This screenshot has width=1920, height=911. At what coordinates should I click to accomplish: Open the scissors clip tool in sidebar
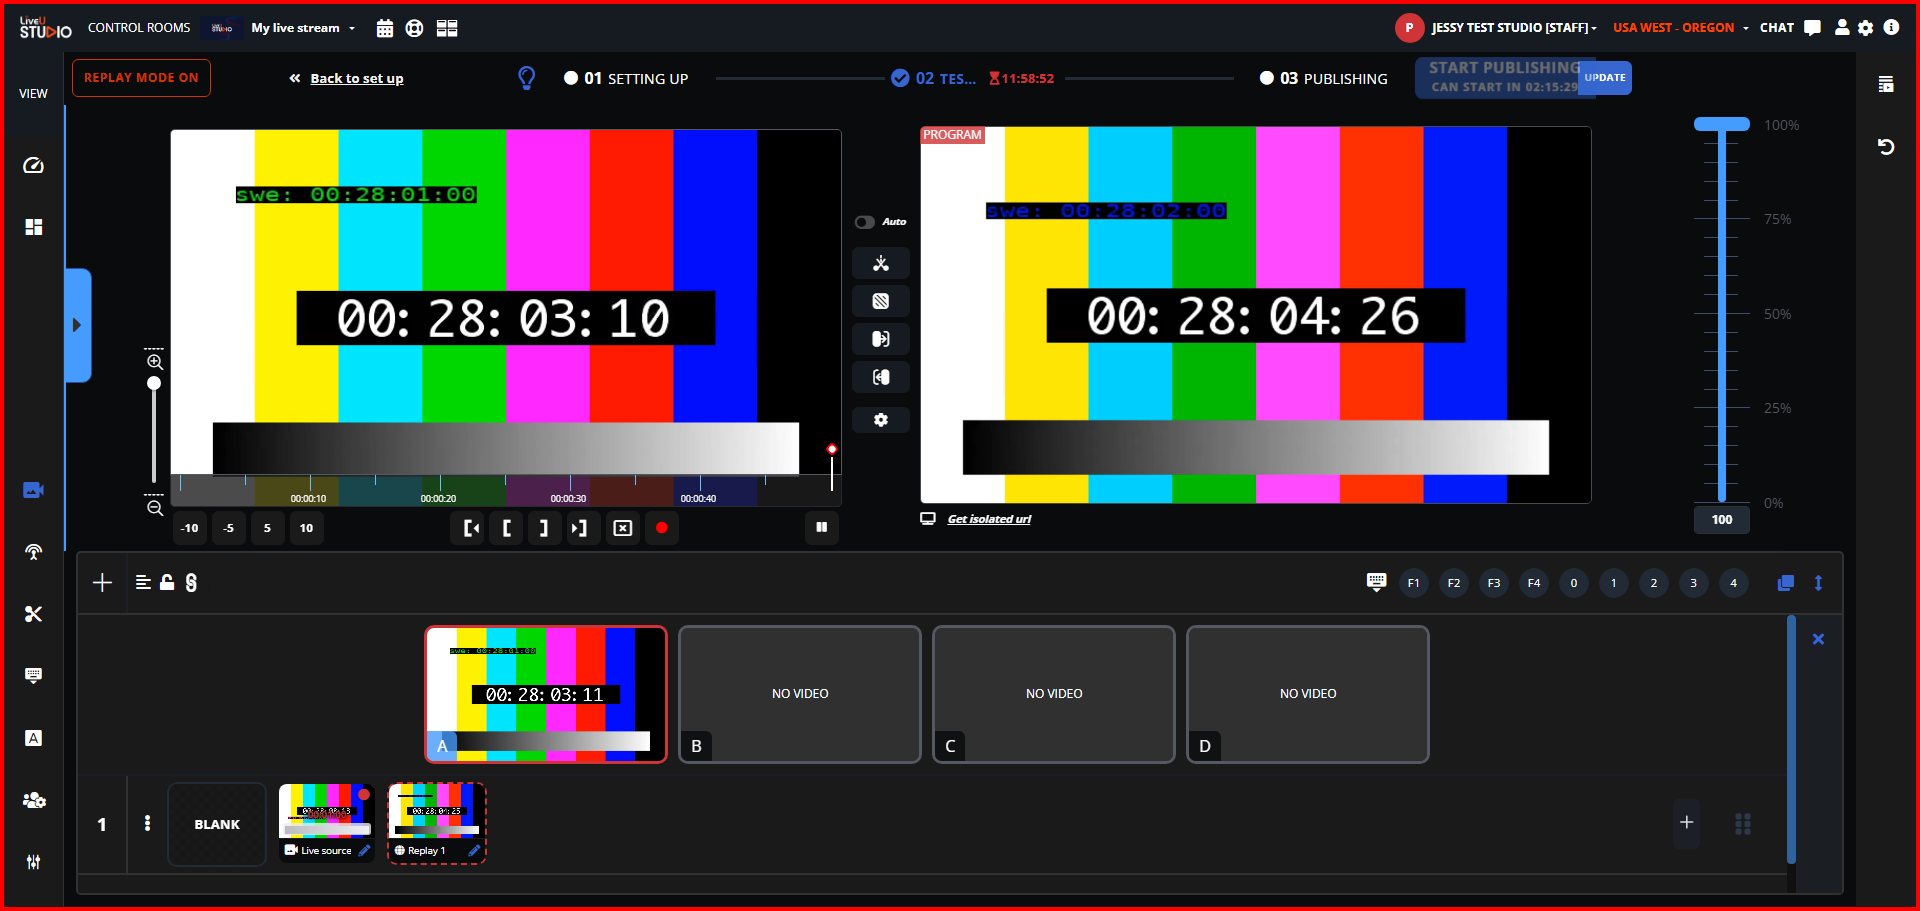pos(33,614)
